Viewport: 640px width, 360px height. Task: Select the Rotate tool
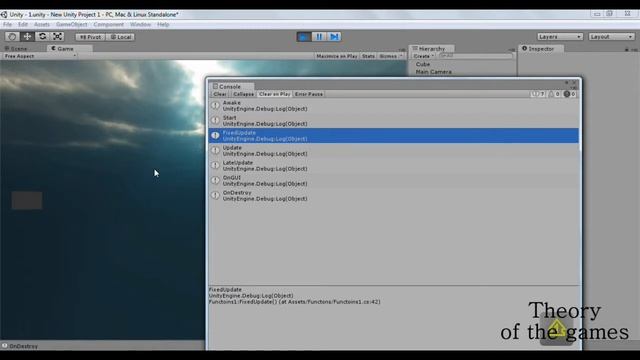click(42, 37)
